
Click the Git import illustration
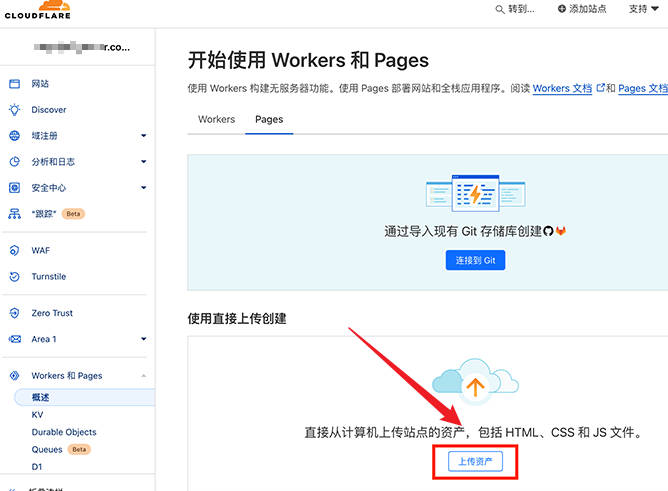[475, 193]
